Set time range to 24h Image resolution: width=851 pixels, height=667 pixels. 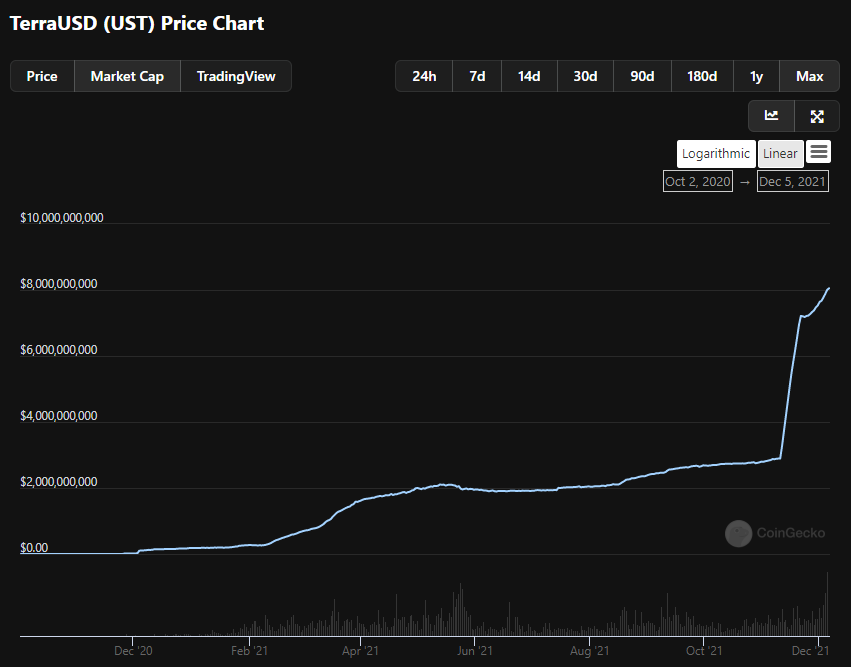pos(424,76)
